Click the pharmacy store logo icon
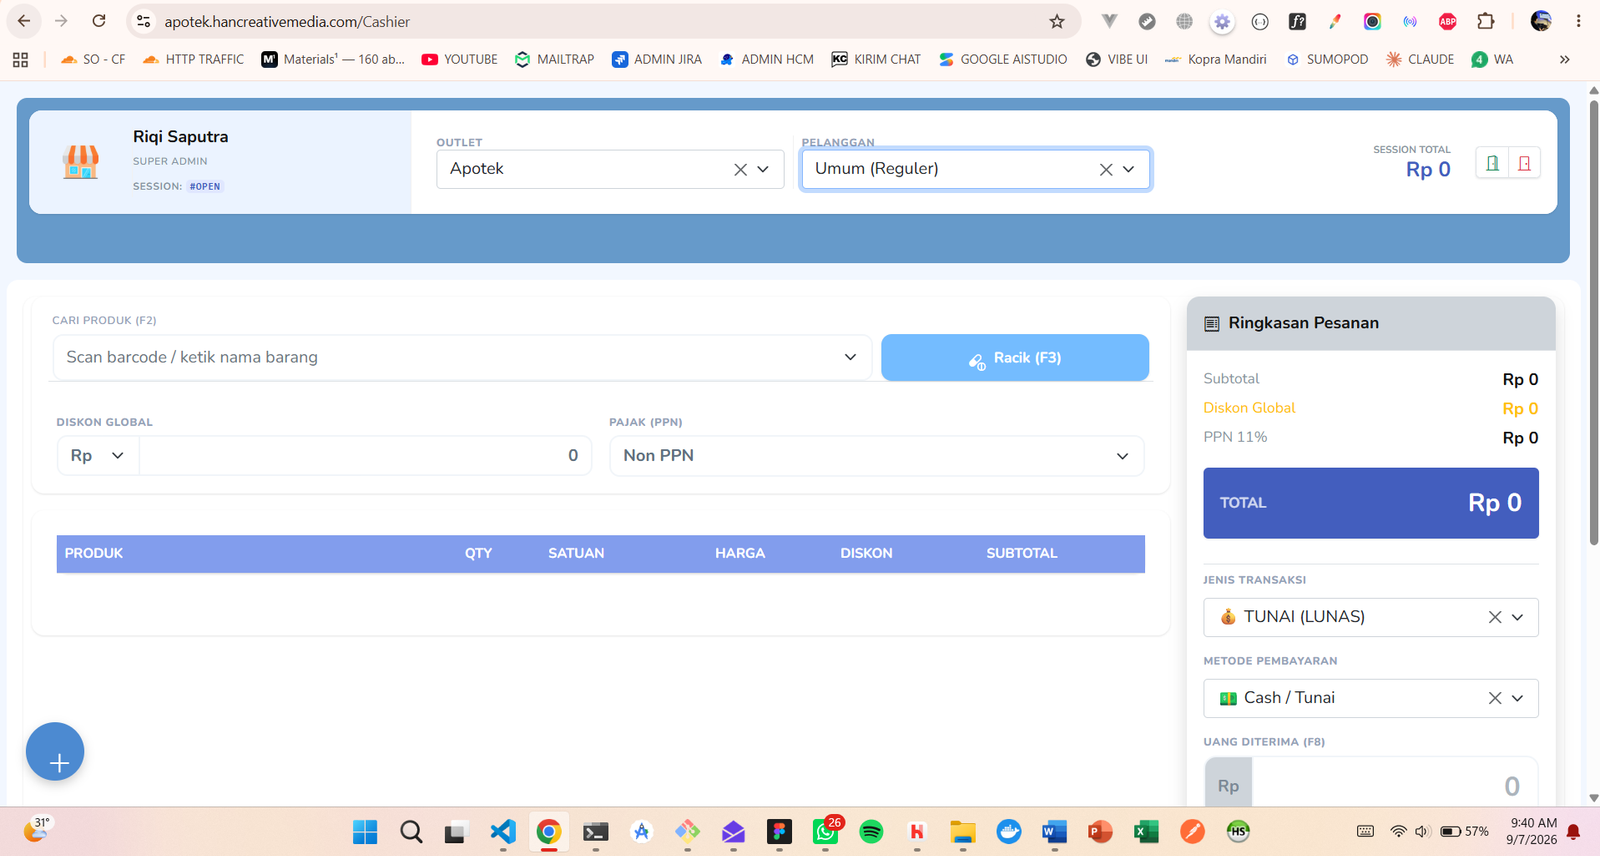Screen dimensions: 1600x856 (x=81, y=162)
